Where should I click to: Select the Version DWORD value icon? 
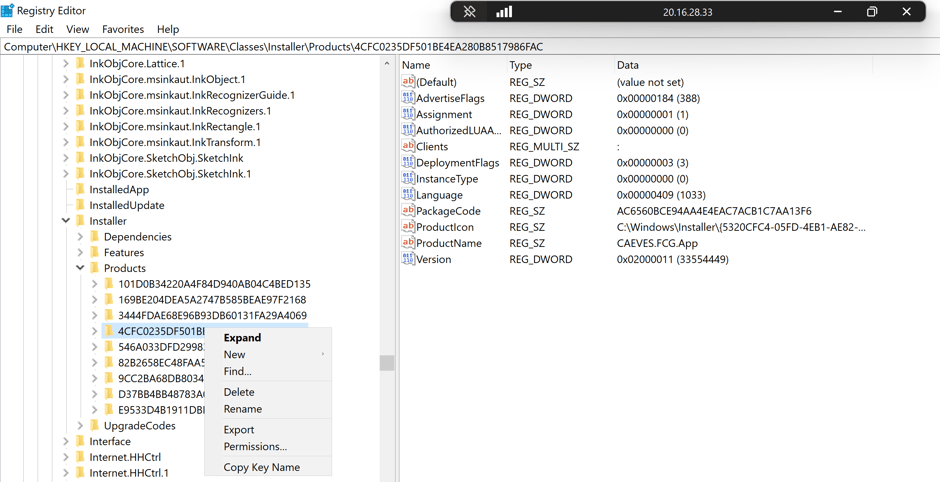408,259
